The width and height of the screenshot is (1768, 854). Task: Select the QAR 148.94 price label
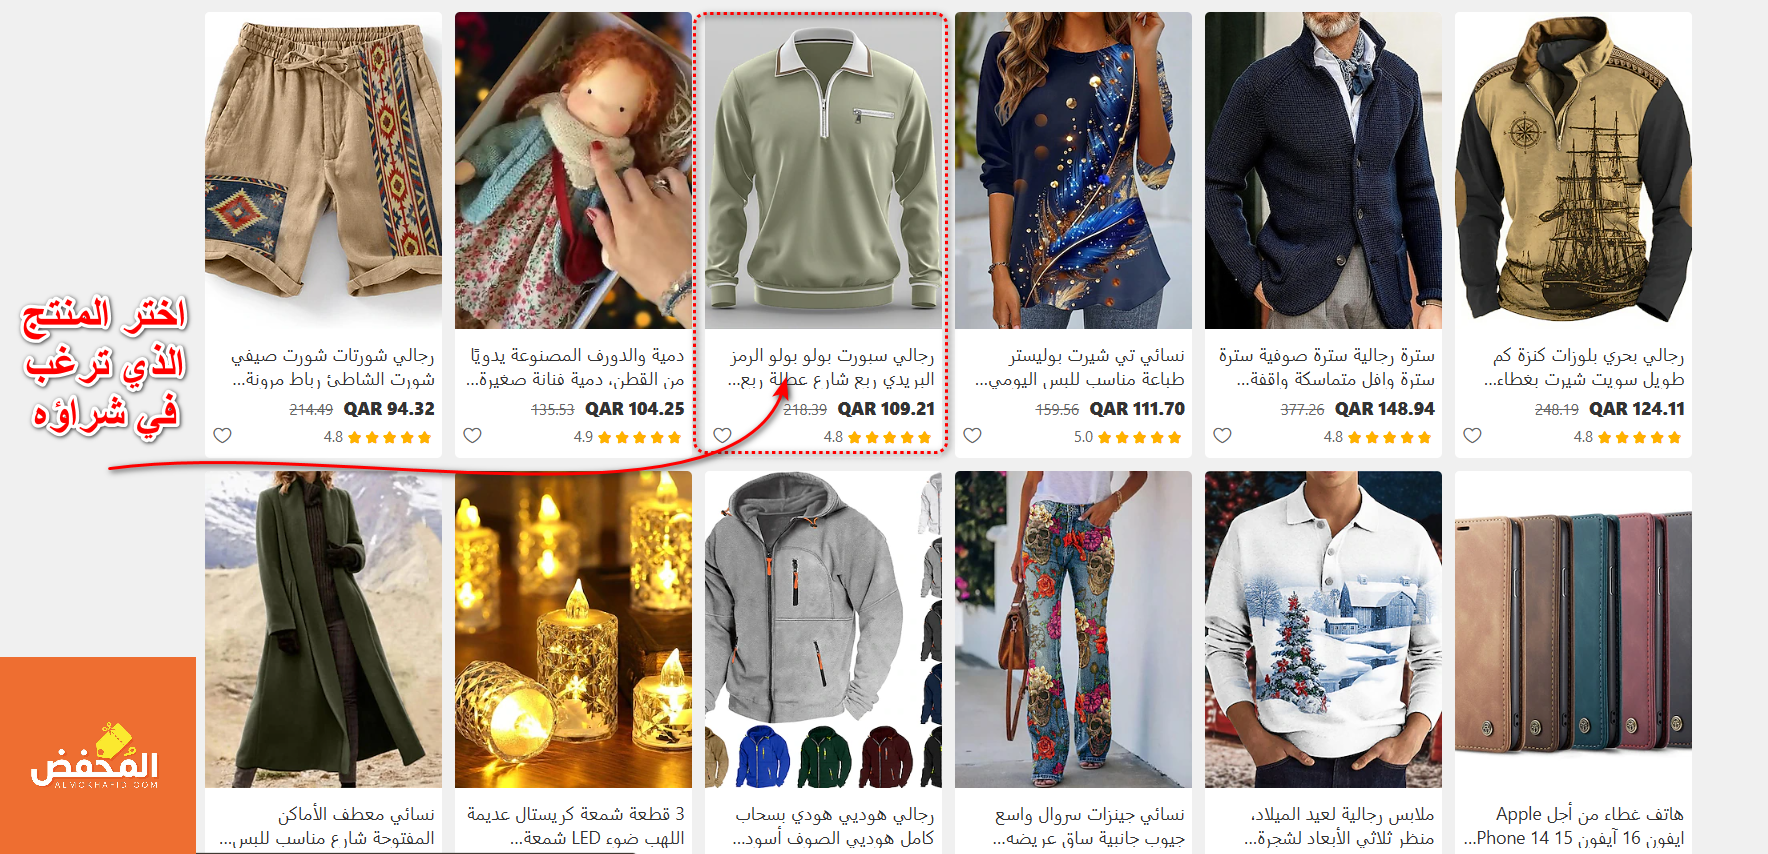(x=1385, y=409)
